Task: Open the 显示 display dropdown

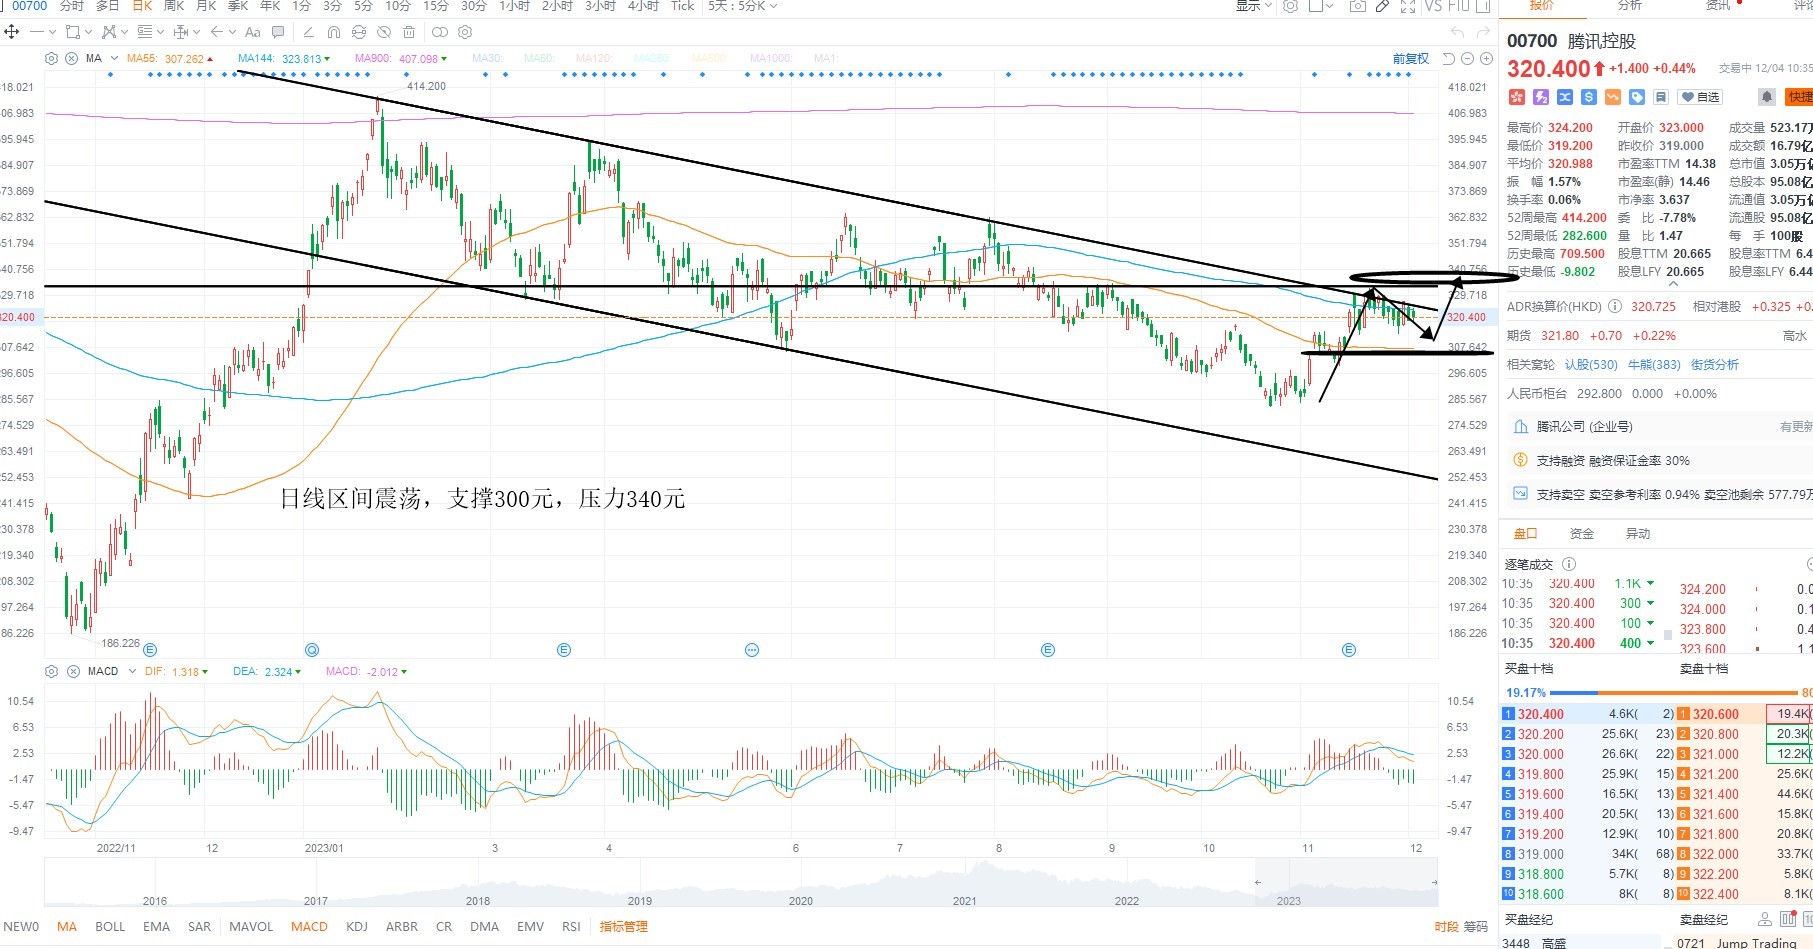Action: click(x=1254, y=6)
